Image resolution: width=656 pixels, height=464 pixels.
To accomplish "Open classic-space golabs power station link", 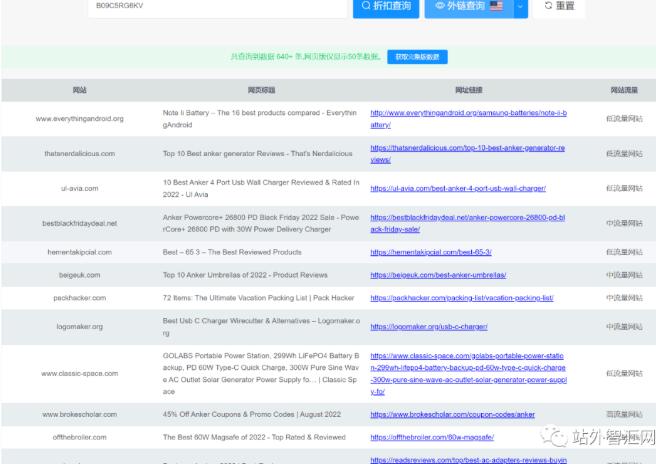I will (468, 374).
